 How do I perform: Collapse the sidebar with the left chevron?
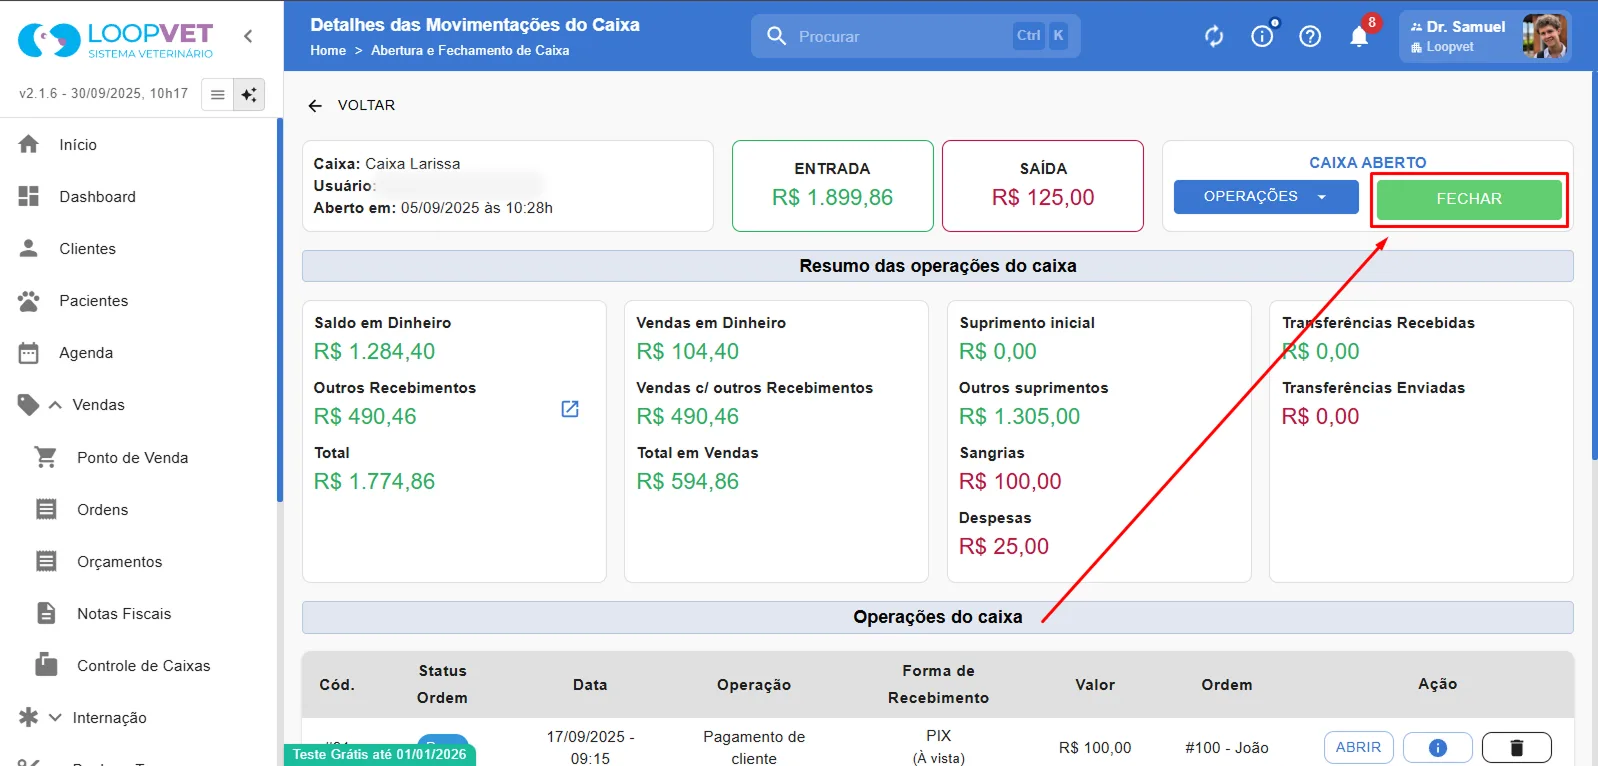pos(248,36)
